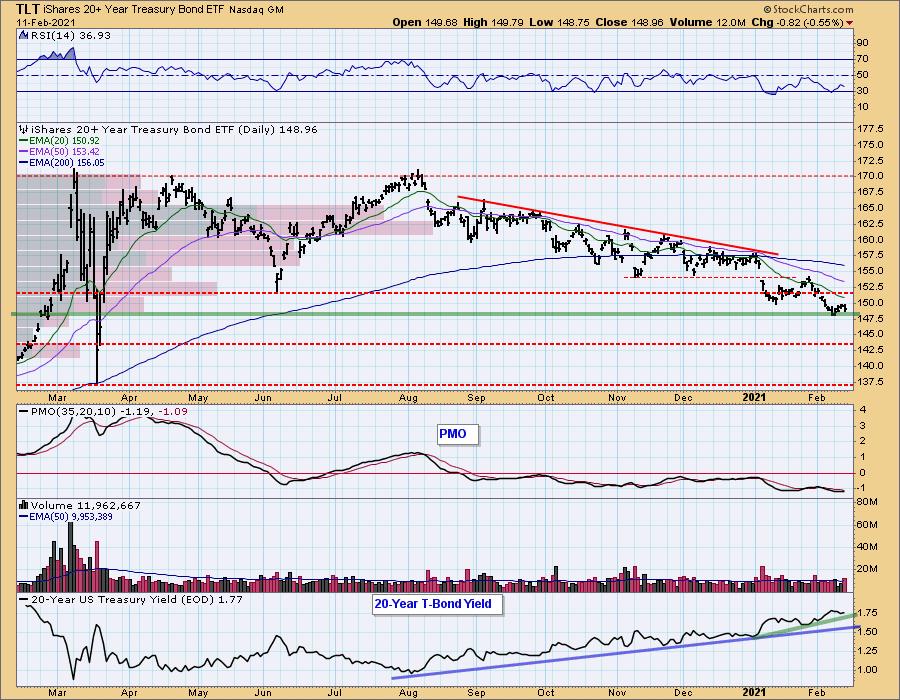Click the 155.0 price axis label
This screenshot has width=900, height=700.
pyautogui.click(x=870, y=271)
